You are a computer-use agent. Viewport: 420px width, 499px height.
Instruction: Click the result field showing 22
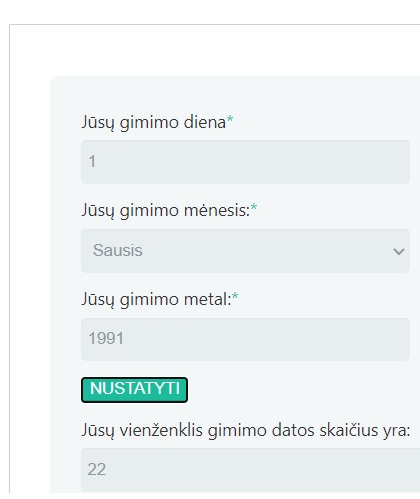click(x=250, y=470)
